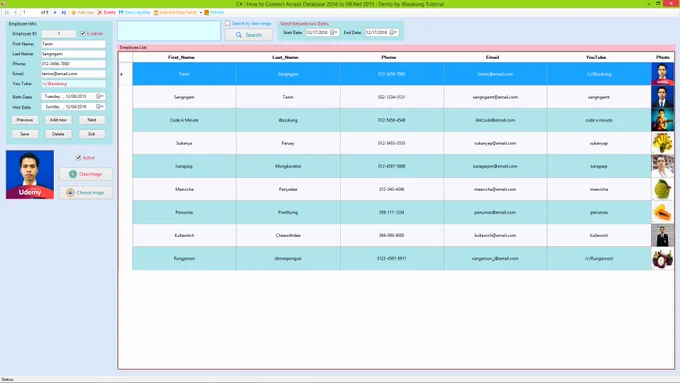680x383 pixels.
Task: Sort by Email column header
Action: tap(495, 57)
